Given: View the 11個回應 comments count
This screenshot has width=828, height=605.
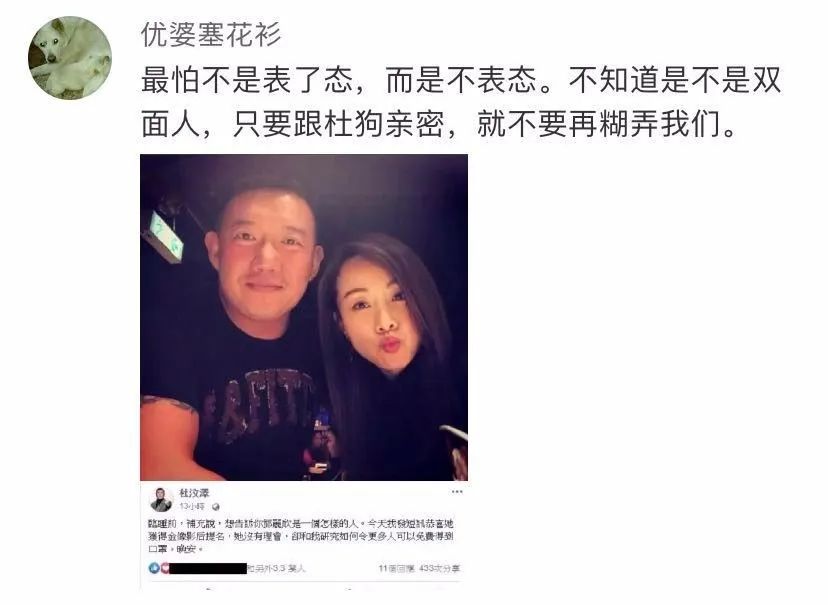Looking at the screenshot, I should [396, 569].
